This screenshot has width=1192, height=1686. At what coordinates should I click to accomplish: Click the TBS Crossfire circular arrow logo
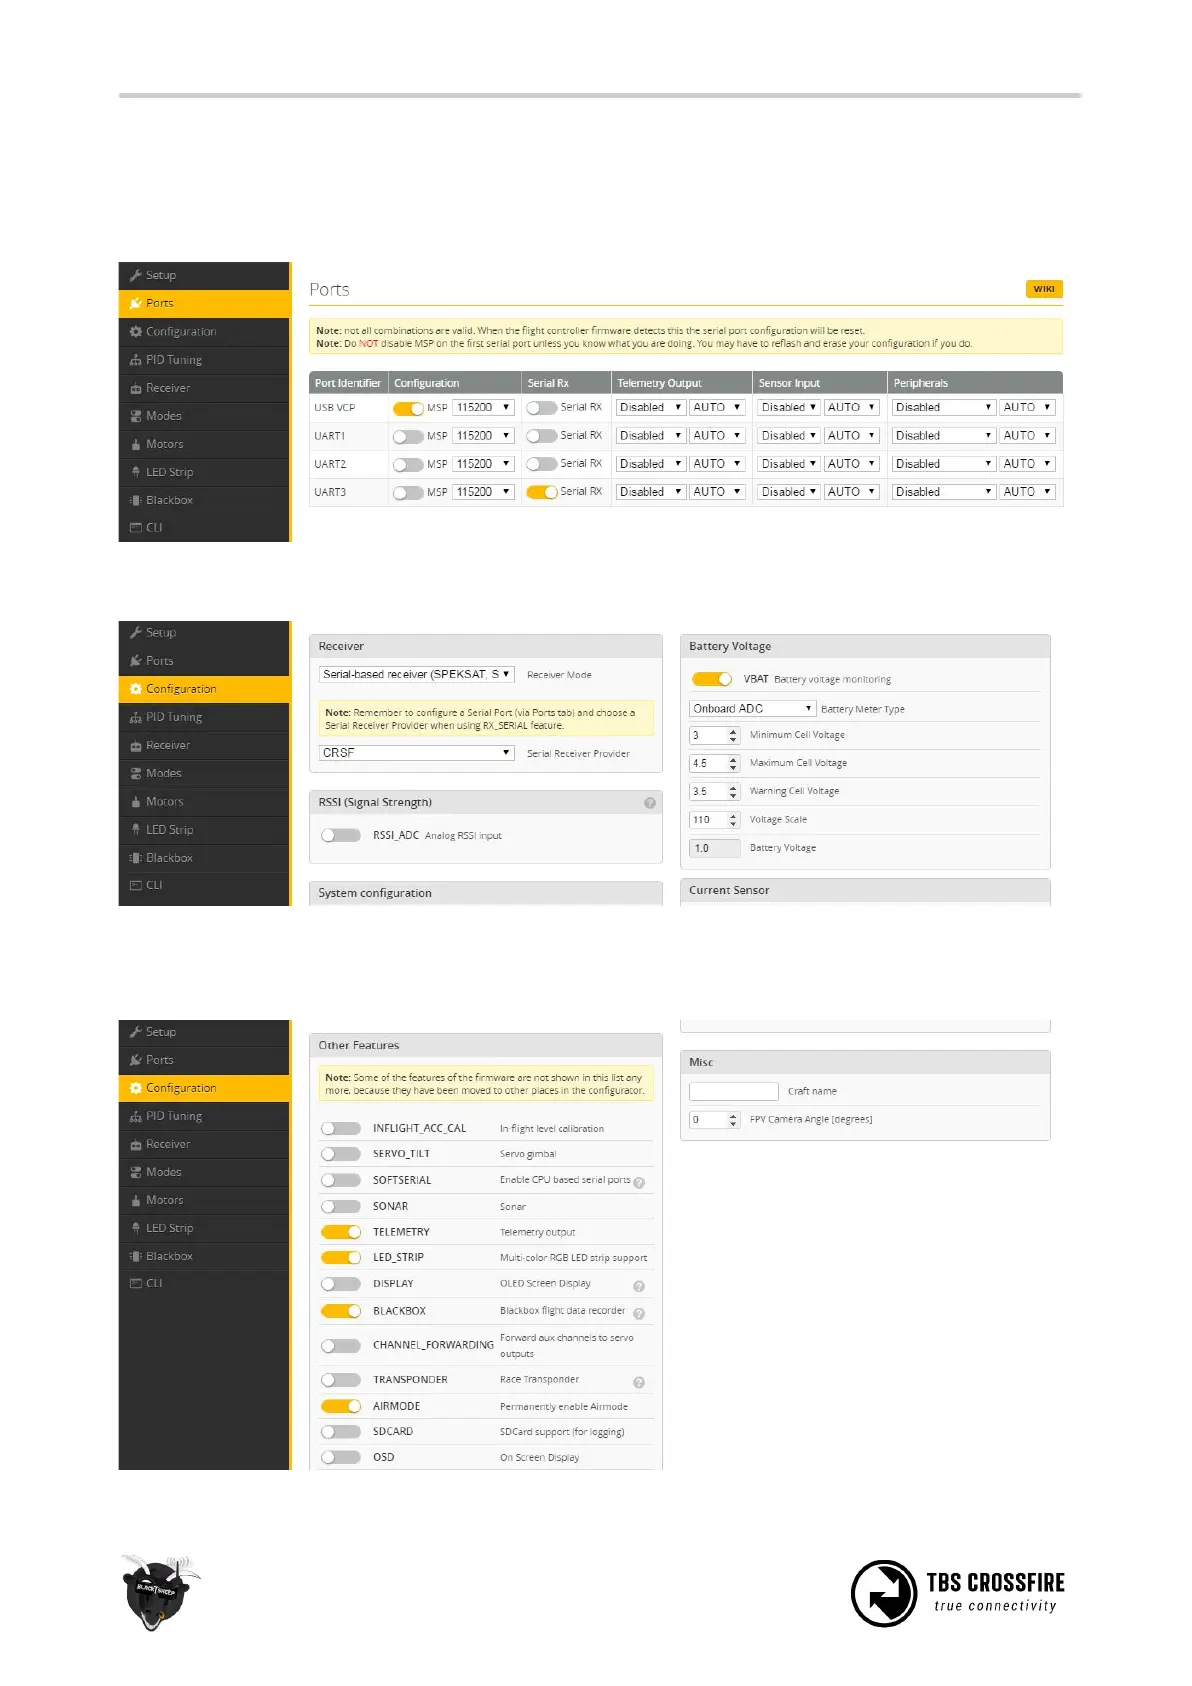(883, 1593)
